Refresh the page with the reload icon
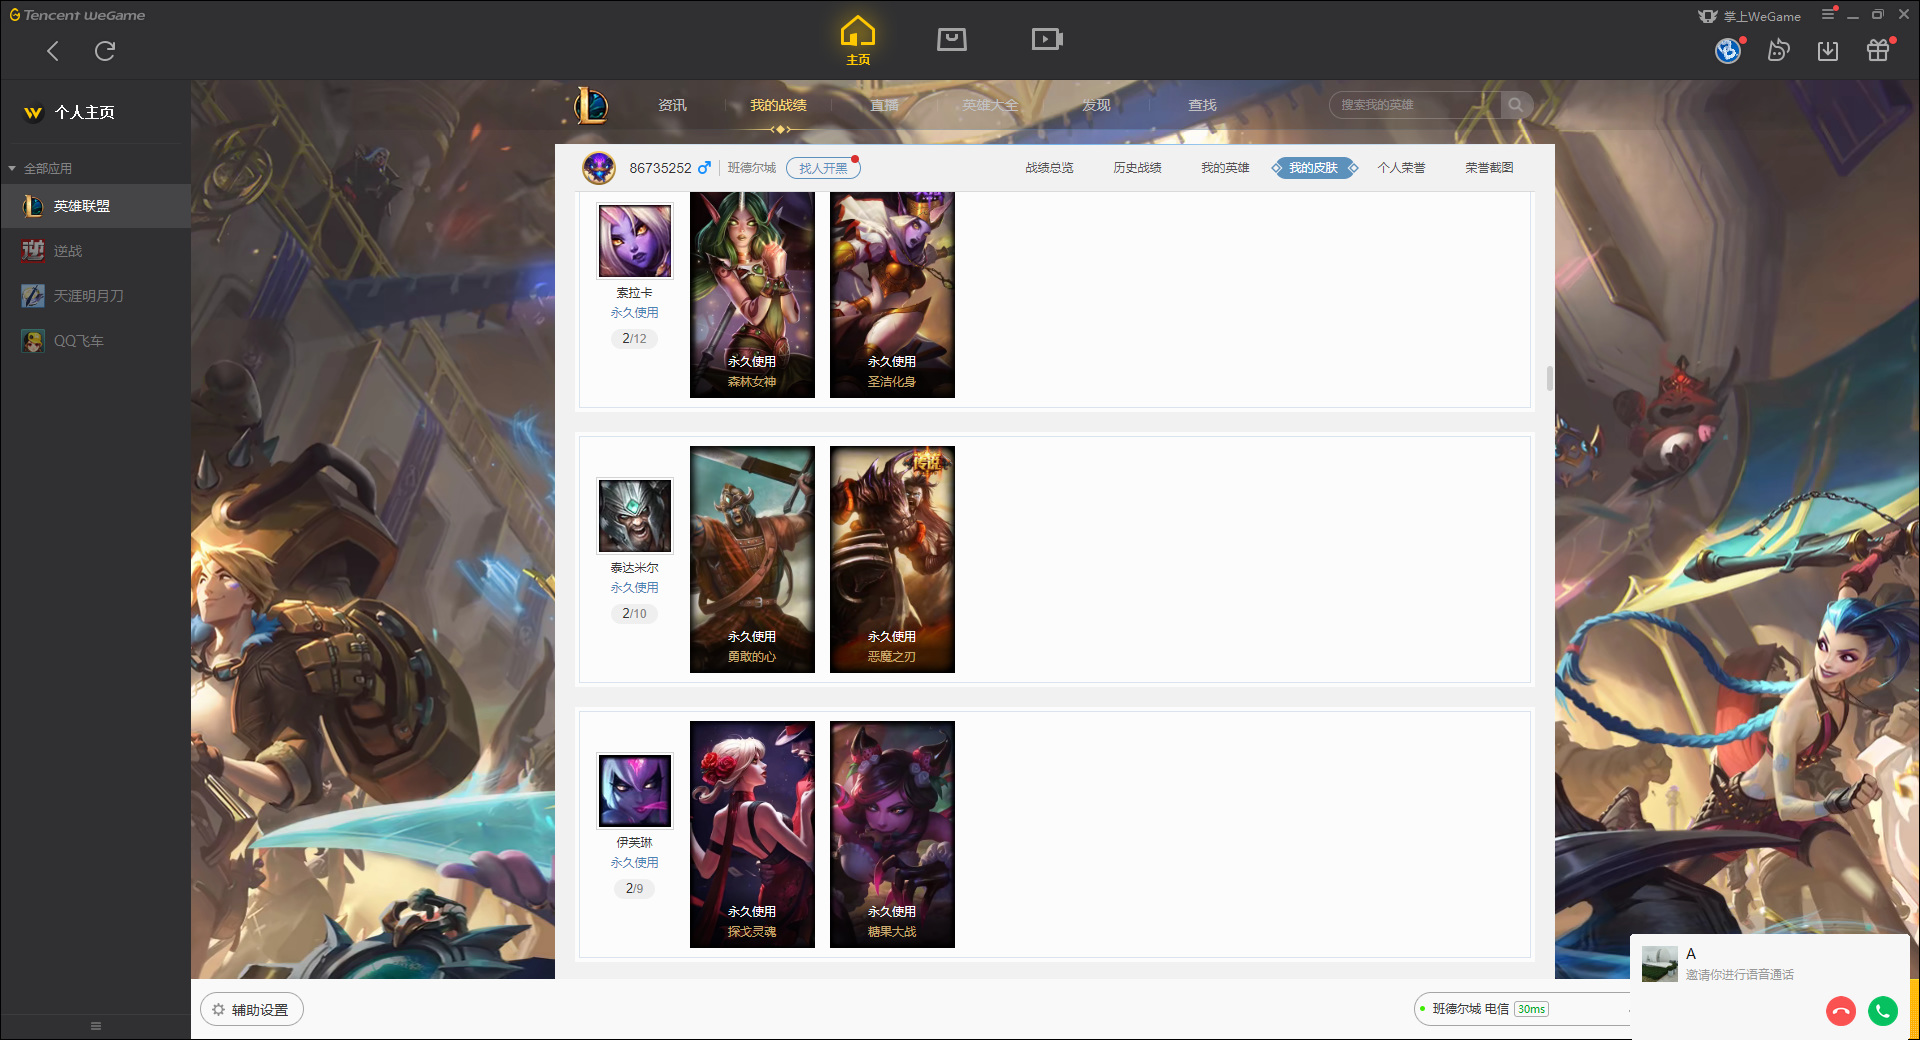The image size is (1920, 1040). [105, 51]
